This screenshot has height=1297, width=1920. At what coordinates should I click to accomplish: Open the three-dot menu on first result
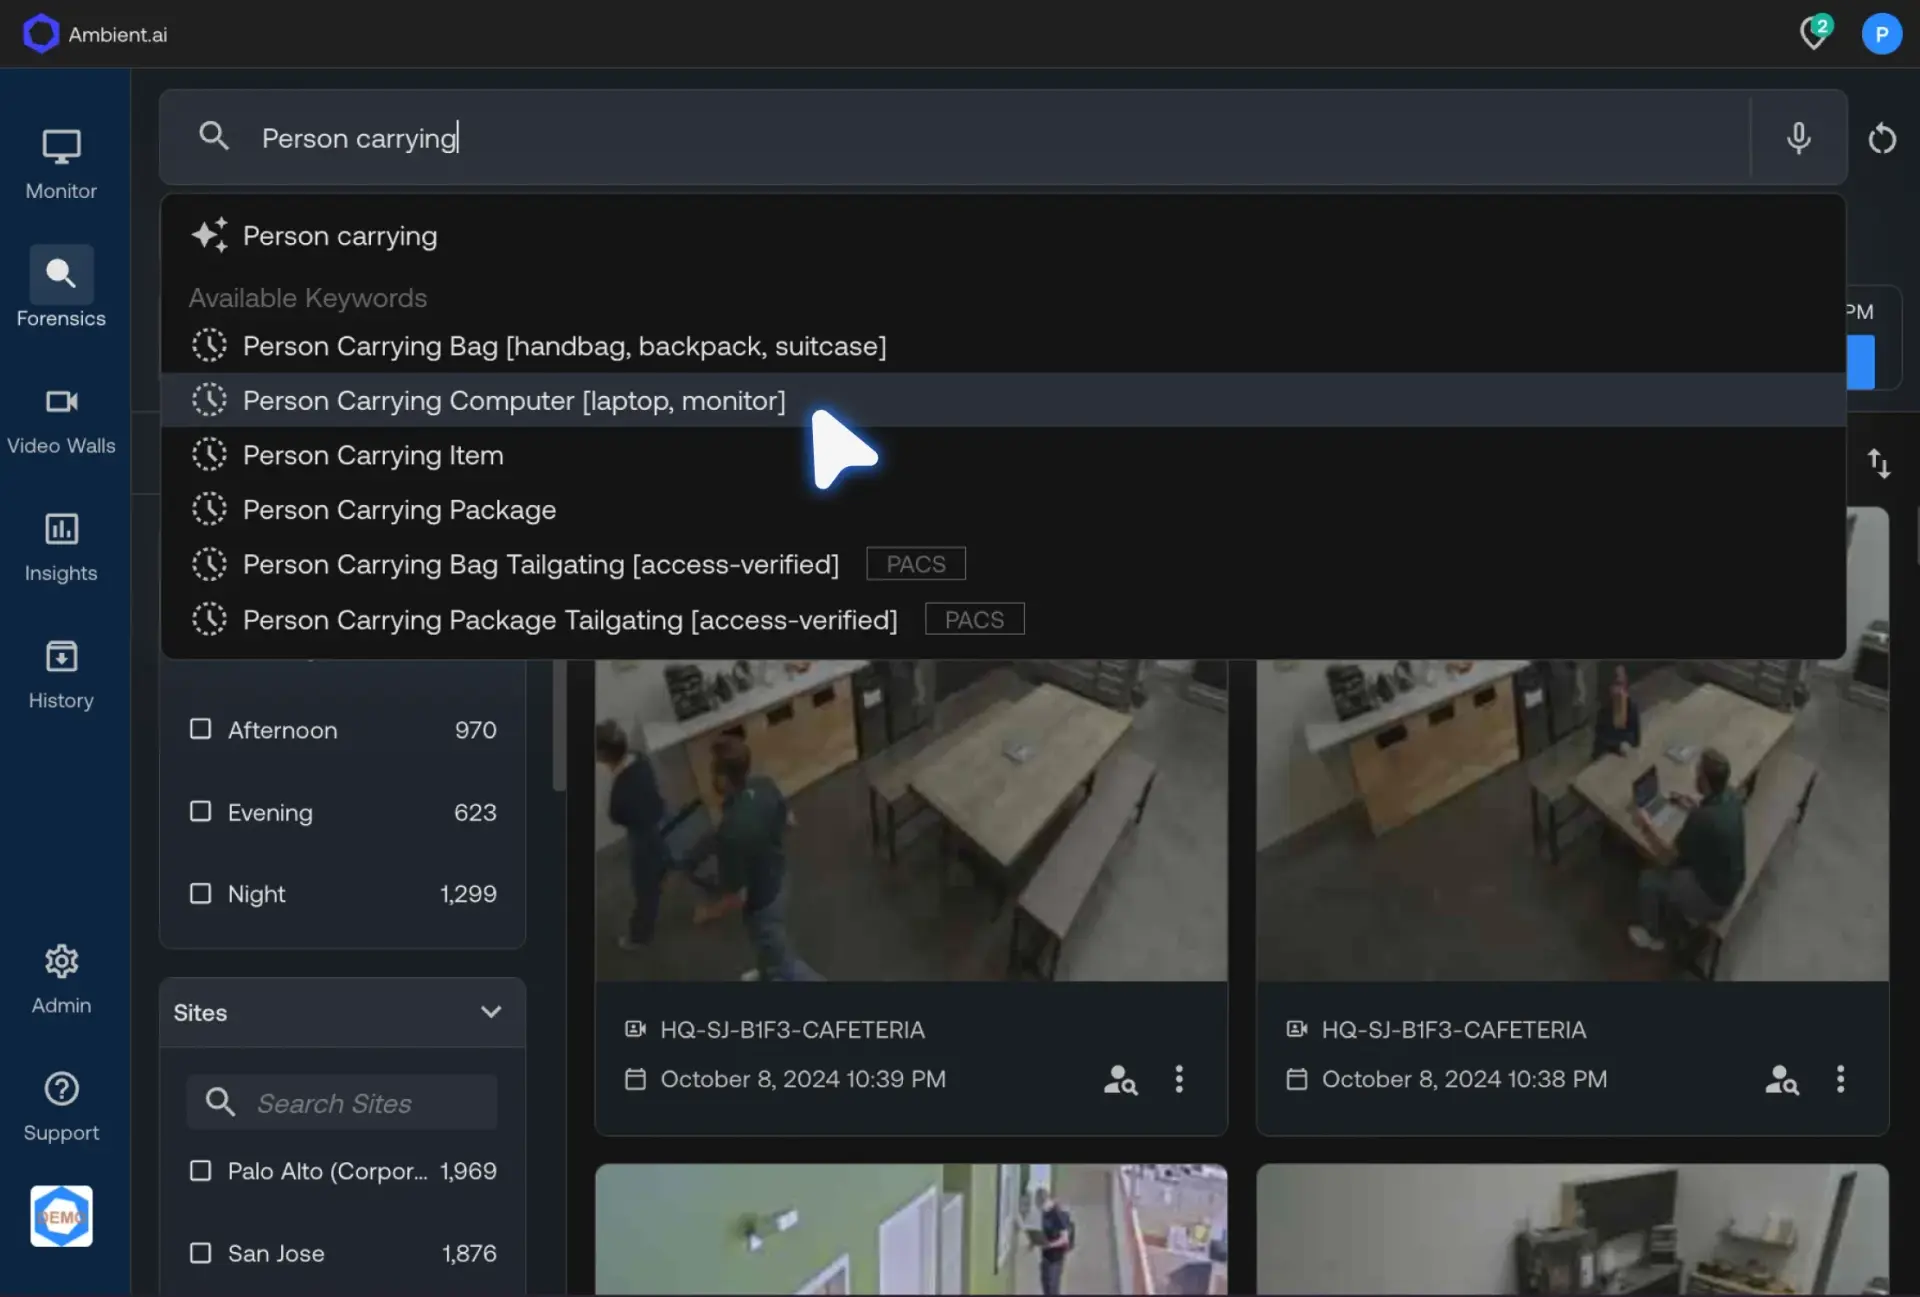click(x=1179, y=1079)
